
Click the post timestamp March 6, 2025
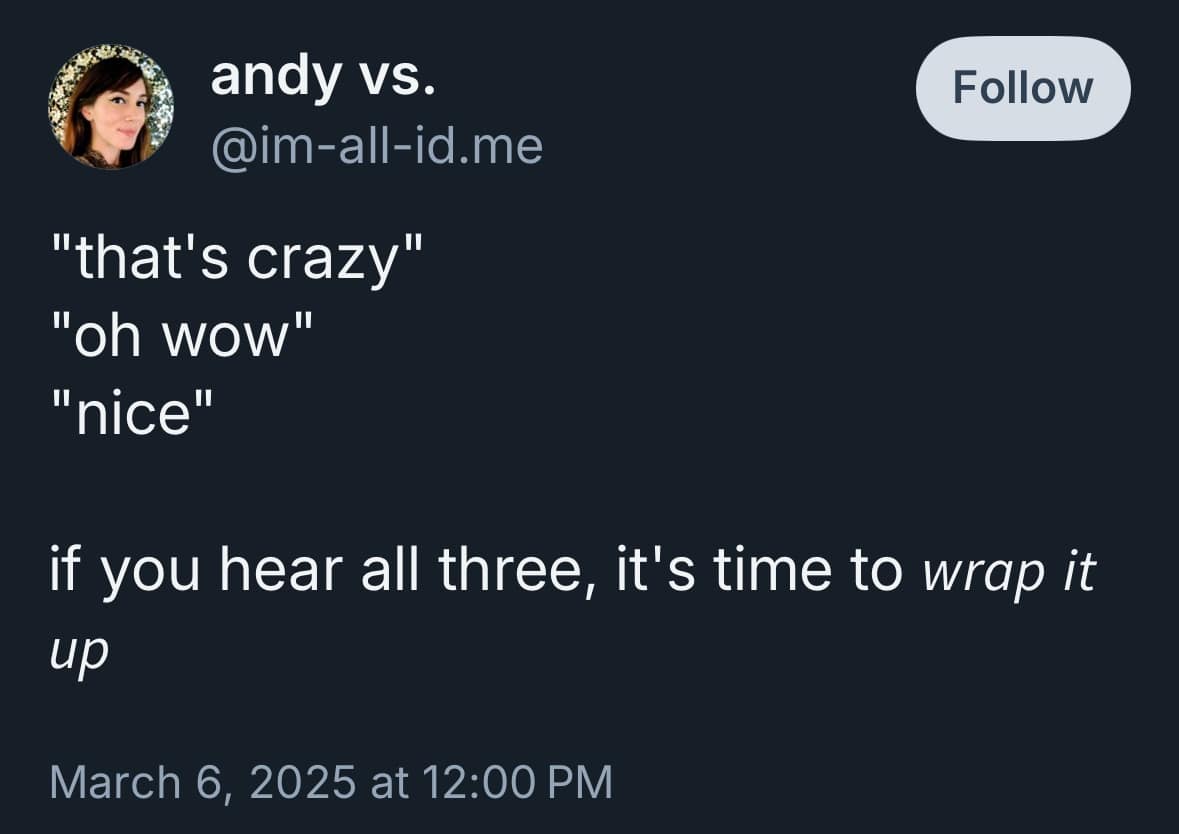pos(330,781)
